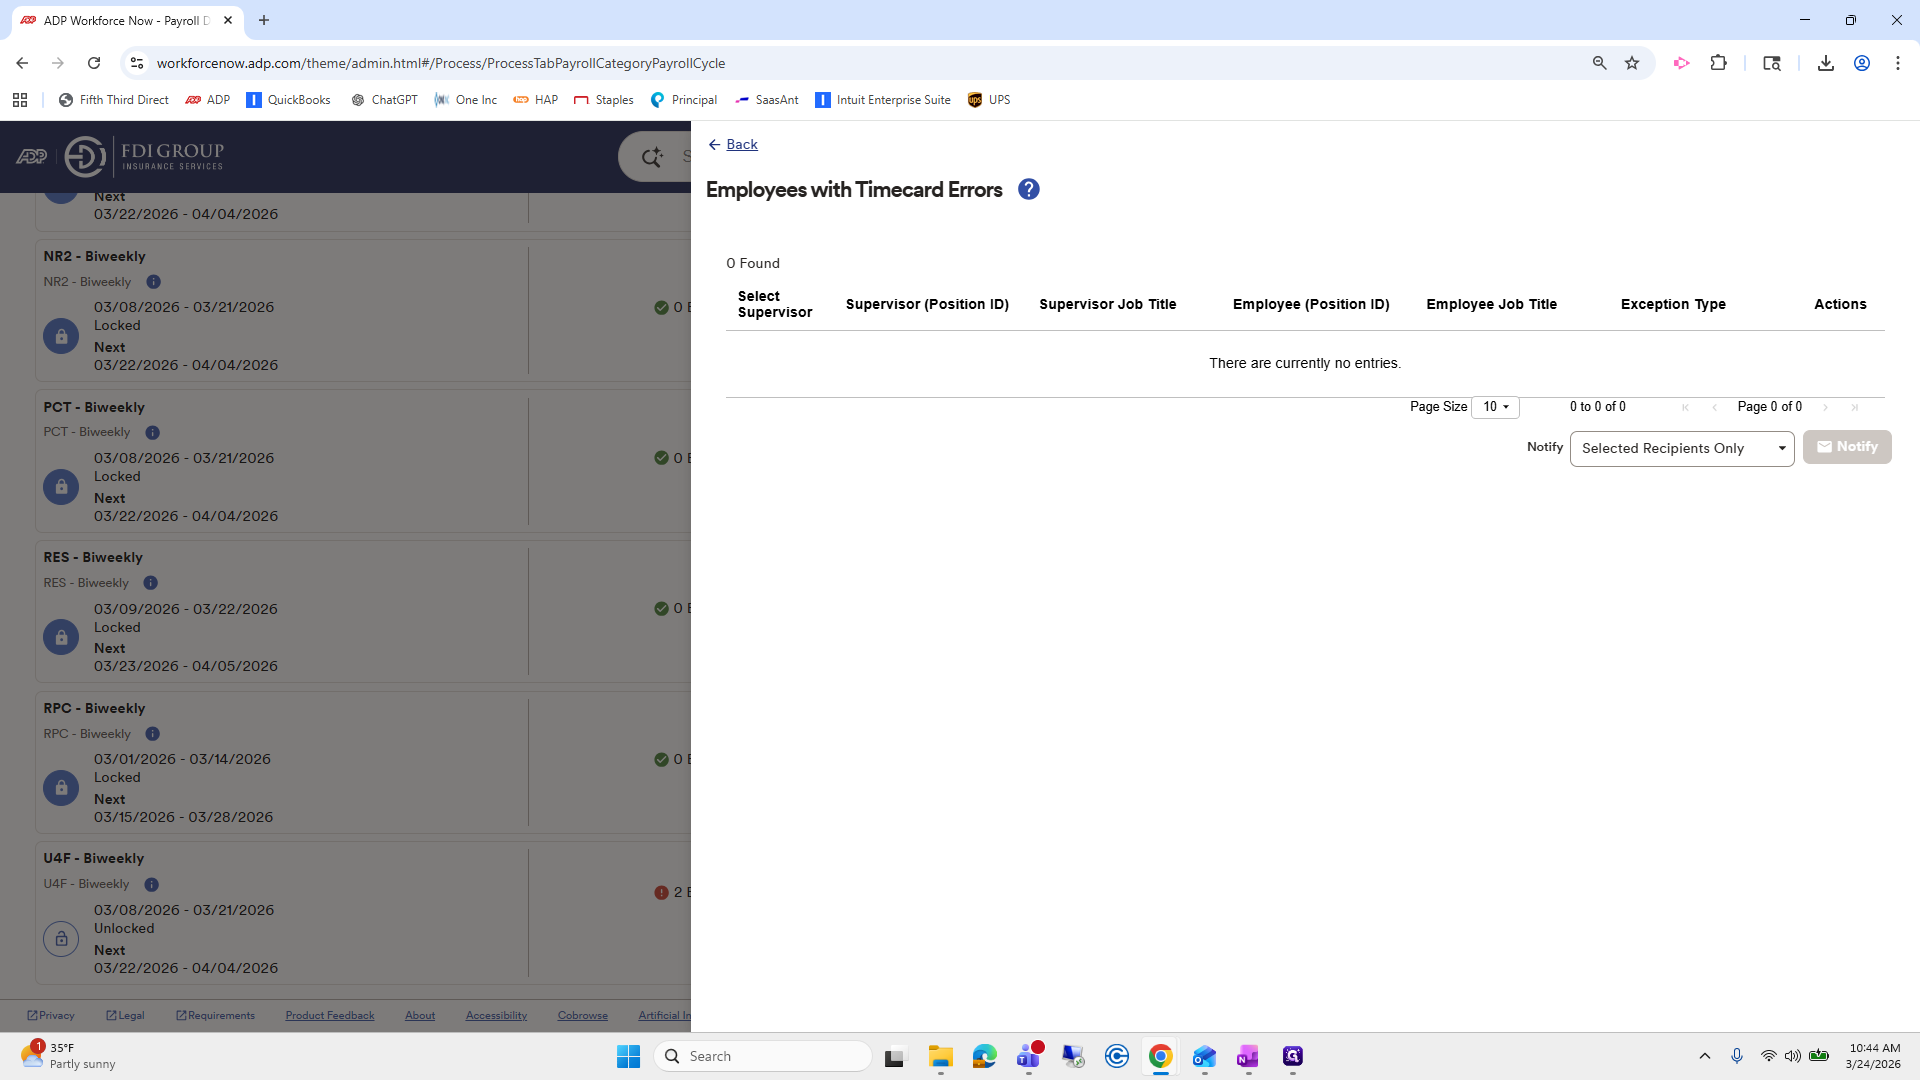
Task: Go back using the Back link
Action: click(x=741, y=144)
